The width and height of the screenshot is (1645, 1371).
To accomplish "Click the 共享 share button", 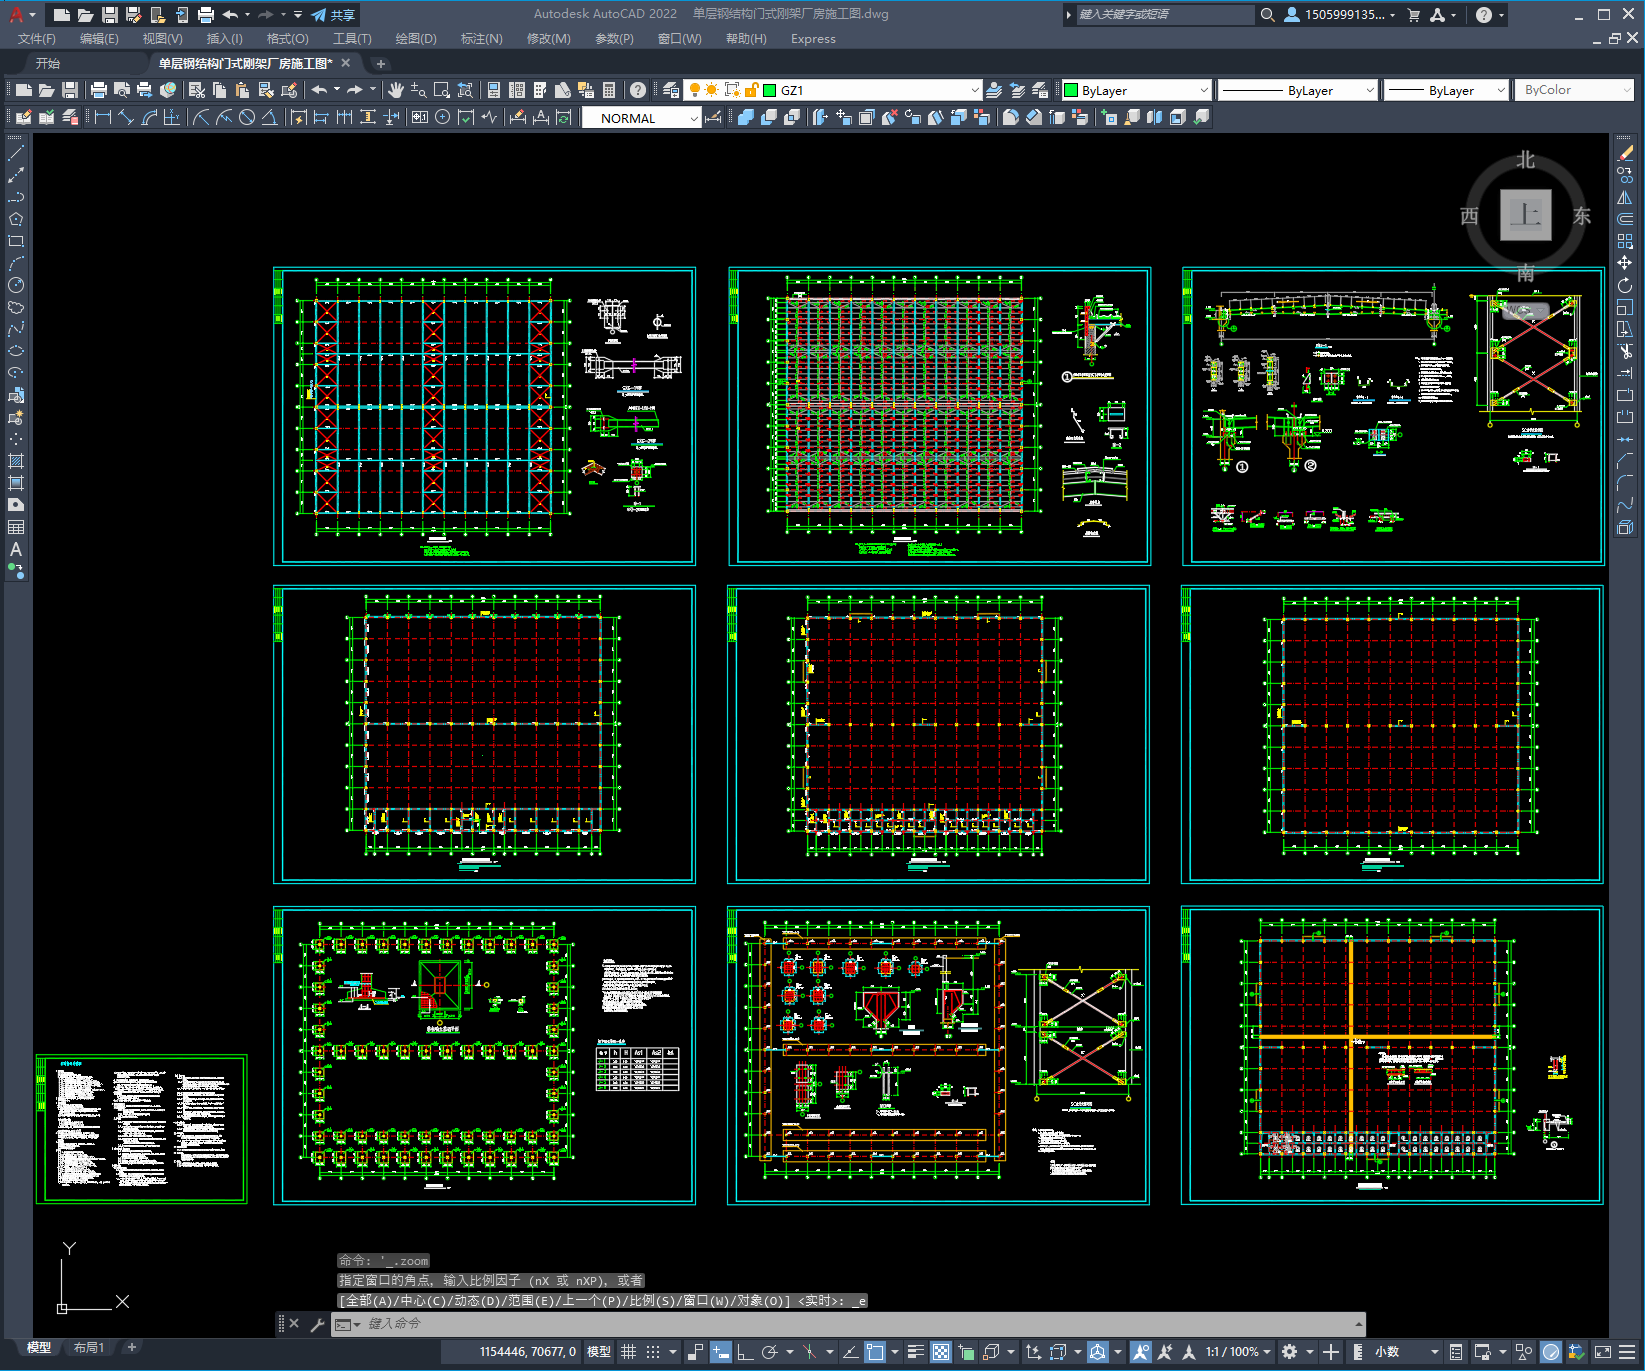I will 333,15.
